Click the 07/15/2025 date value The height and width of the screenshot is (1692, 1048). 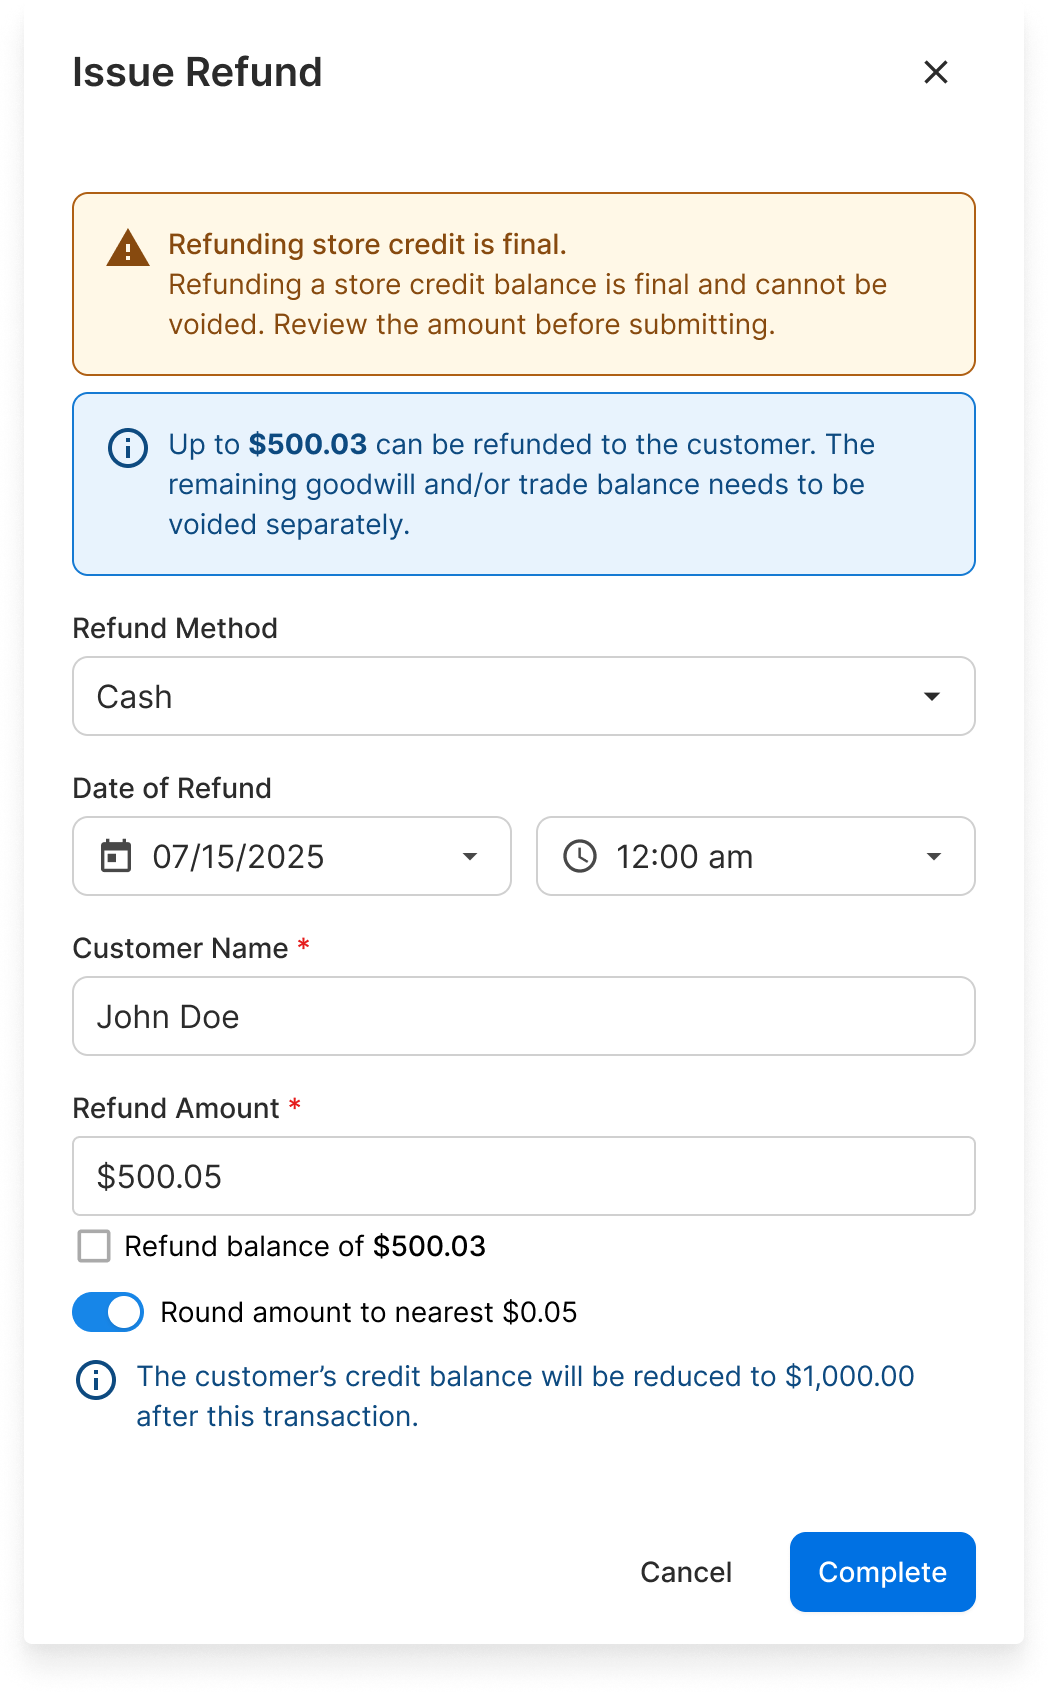pyautogui.click(x=238, y=857)
